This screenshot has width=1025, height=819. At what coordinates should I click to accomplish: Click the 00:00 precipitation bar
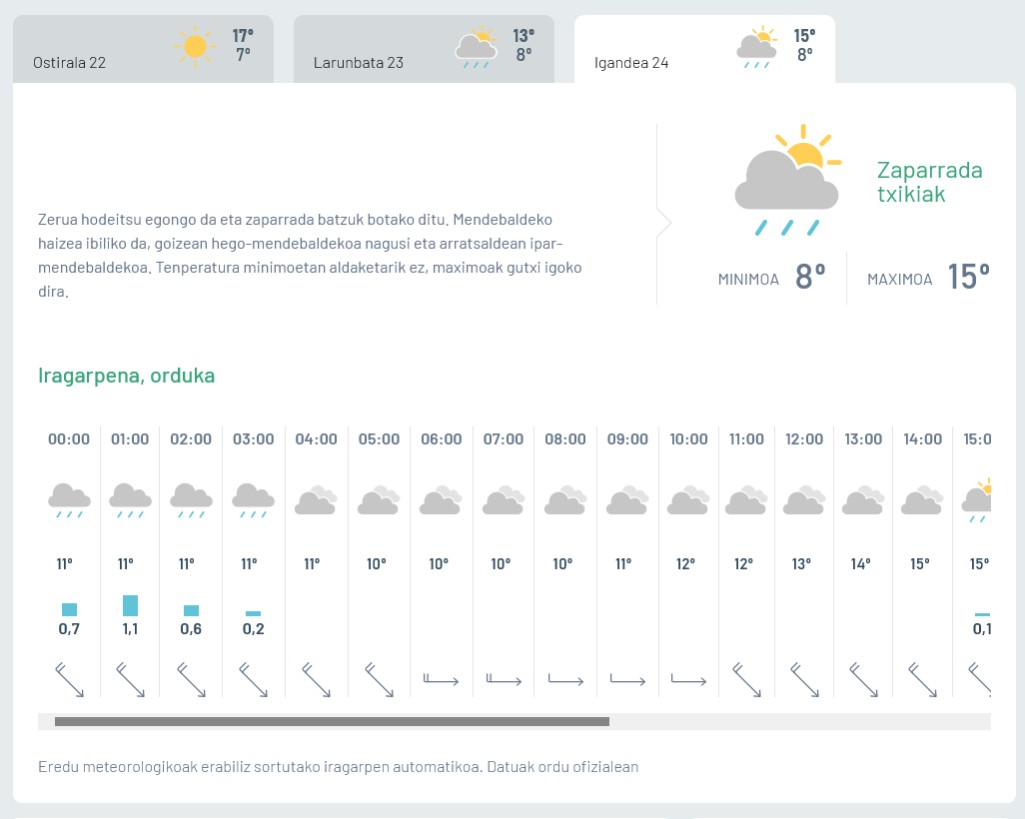(69, 609)
